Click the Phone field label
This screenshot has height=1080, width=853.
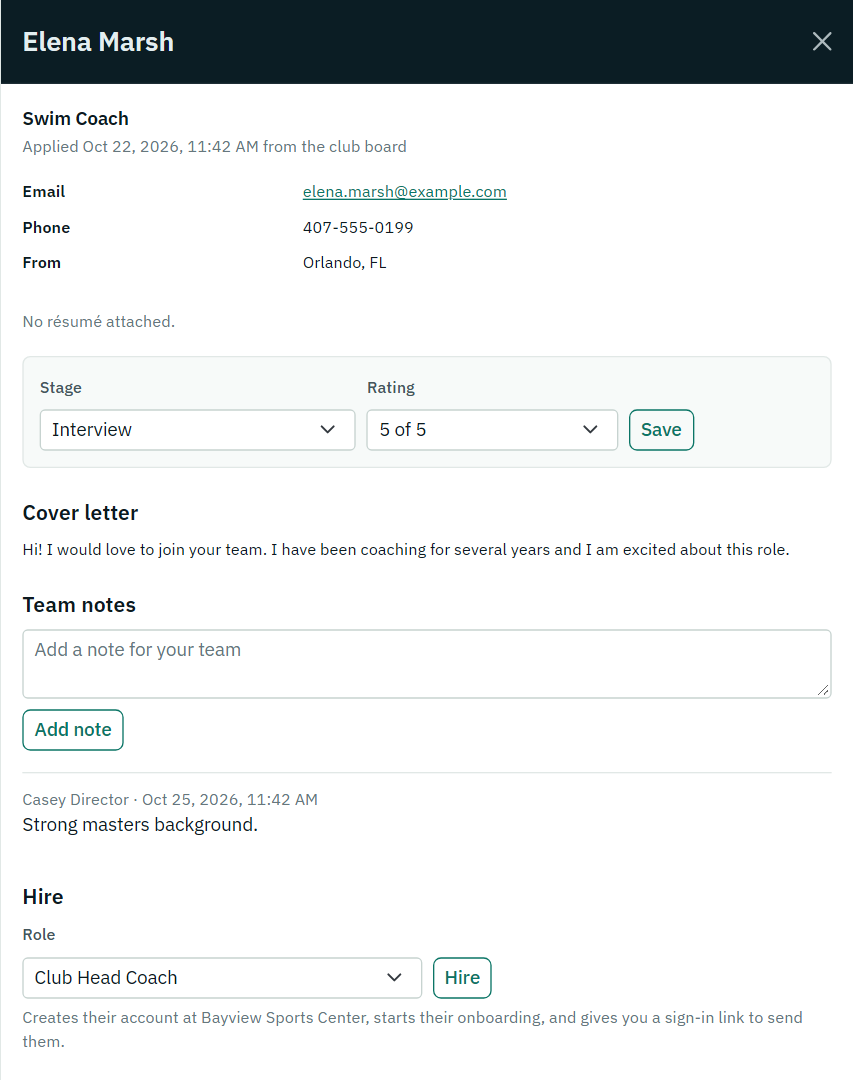point(46,227)
